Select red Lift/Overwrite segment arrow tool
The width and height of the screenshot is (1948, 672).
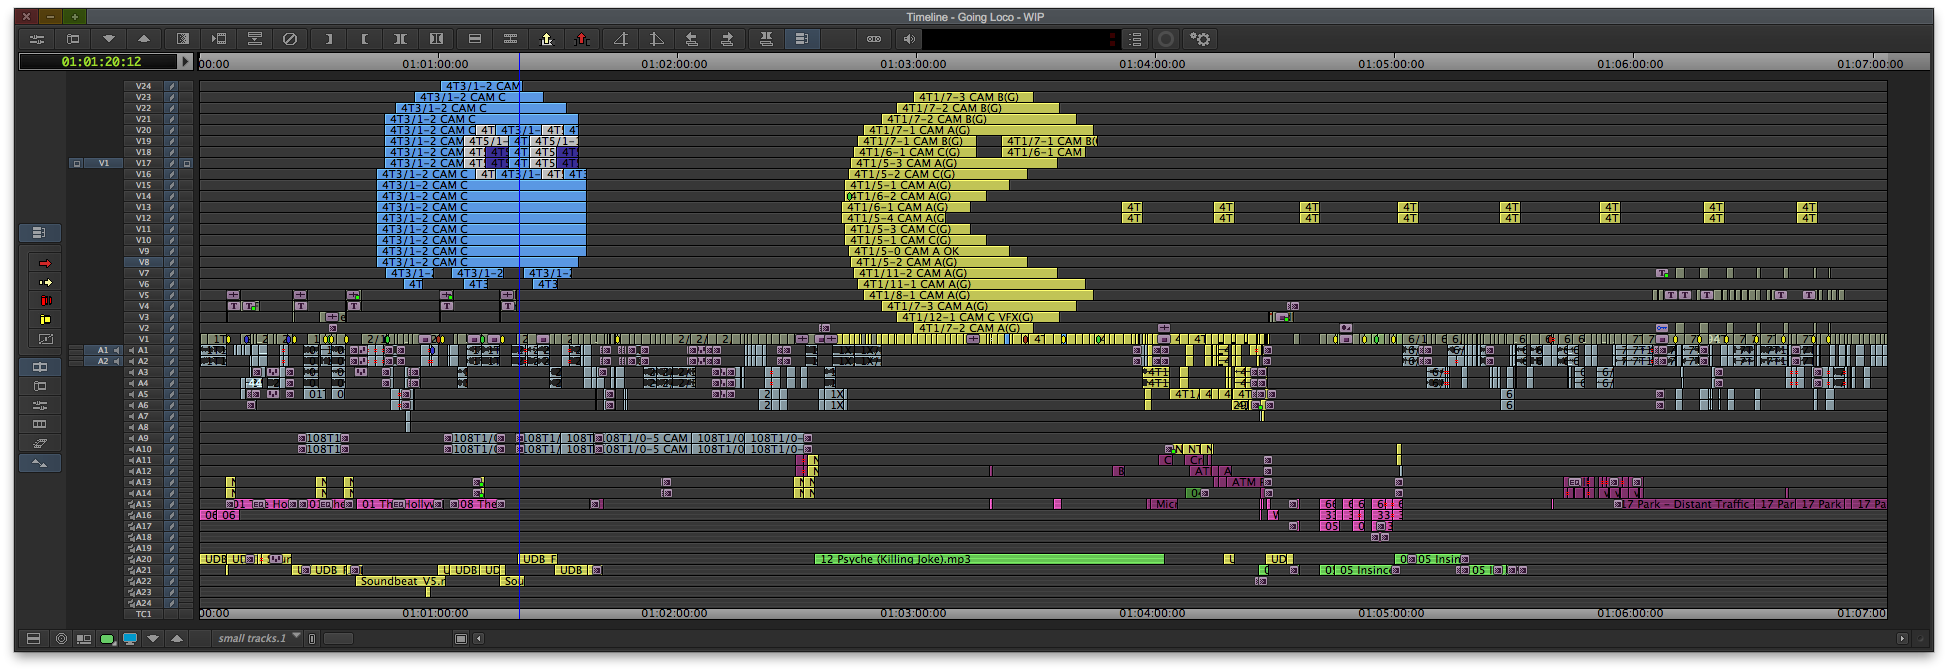44,263
